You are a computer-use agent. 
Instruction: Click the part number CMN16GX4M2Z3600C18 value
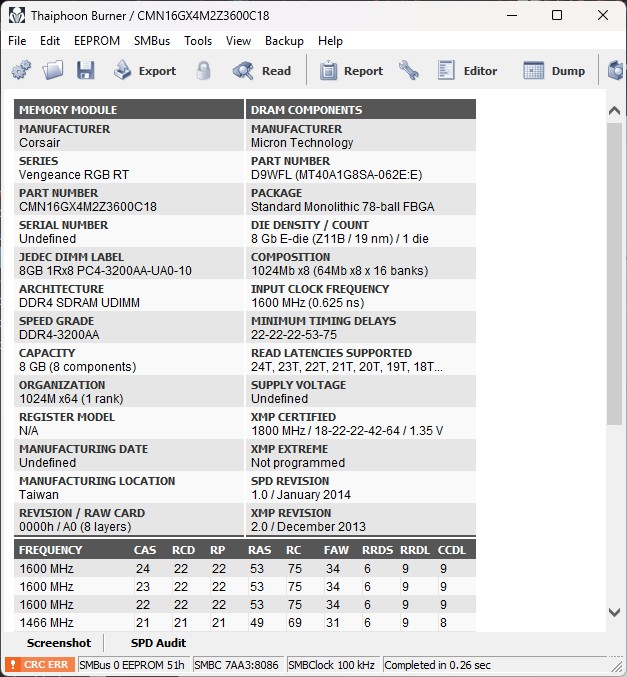point(88,207)
